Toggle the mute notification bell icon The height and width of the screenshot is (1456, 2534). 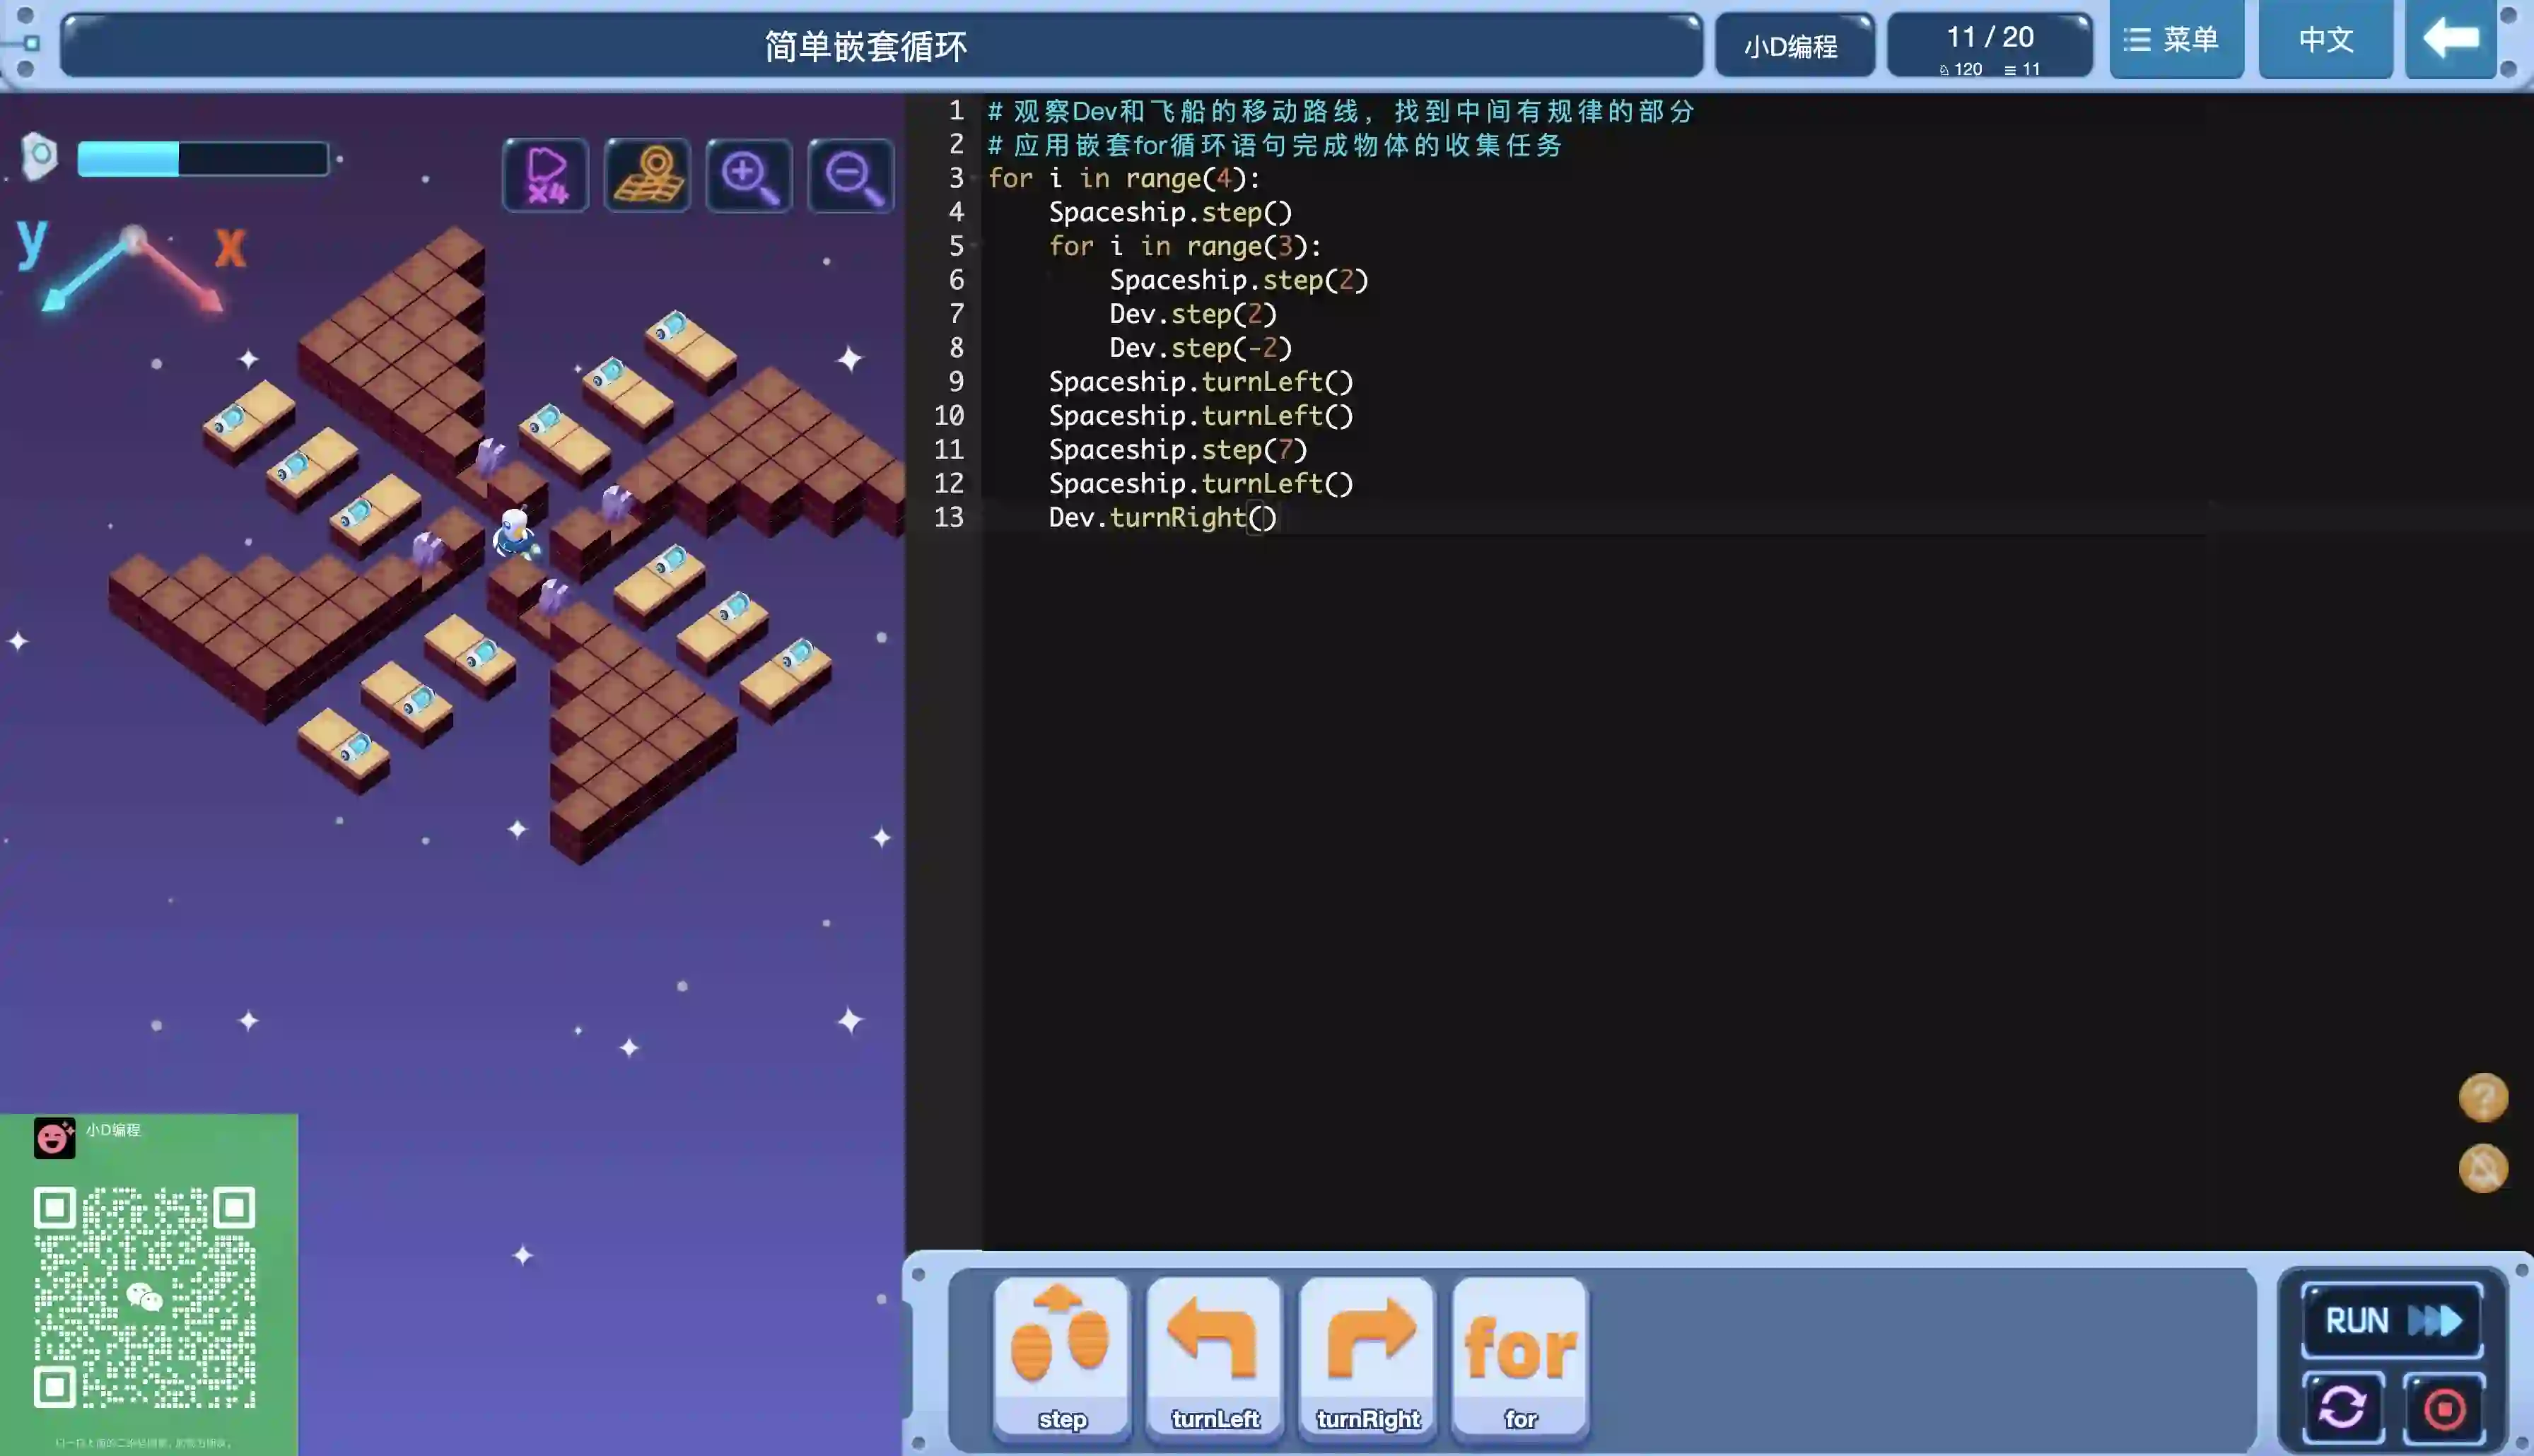tap(2483, 1168)
